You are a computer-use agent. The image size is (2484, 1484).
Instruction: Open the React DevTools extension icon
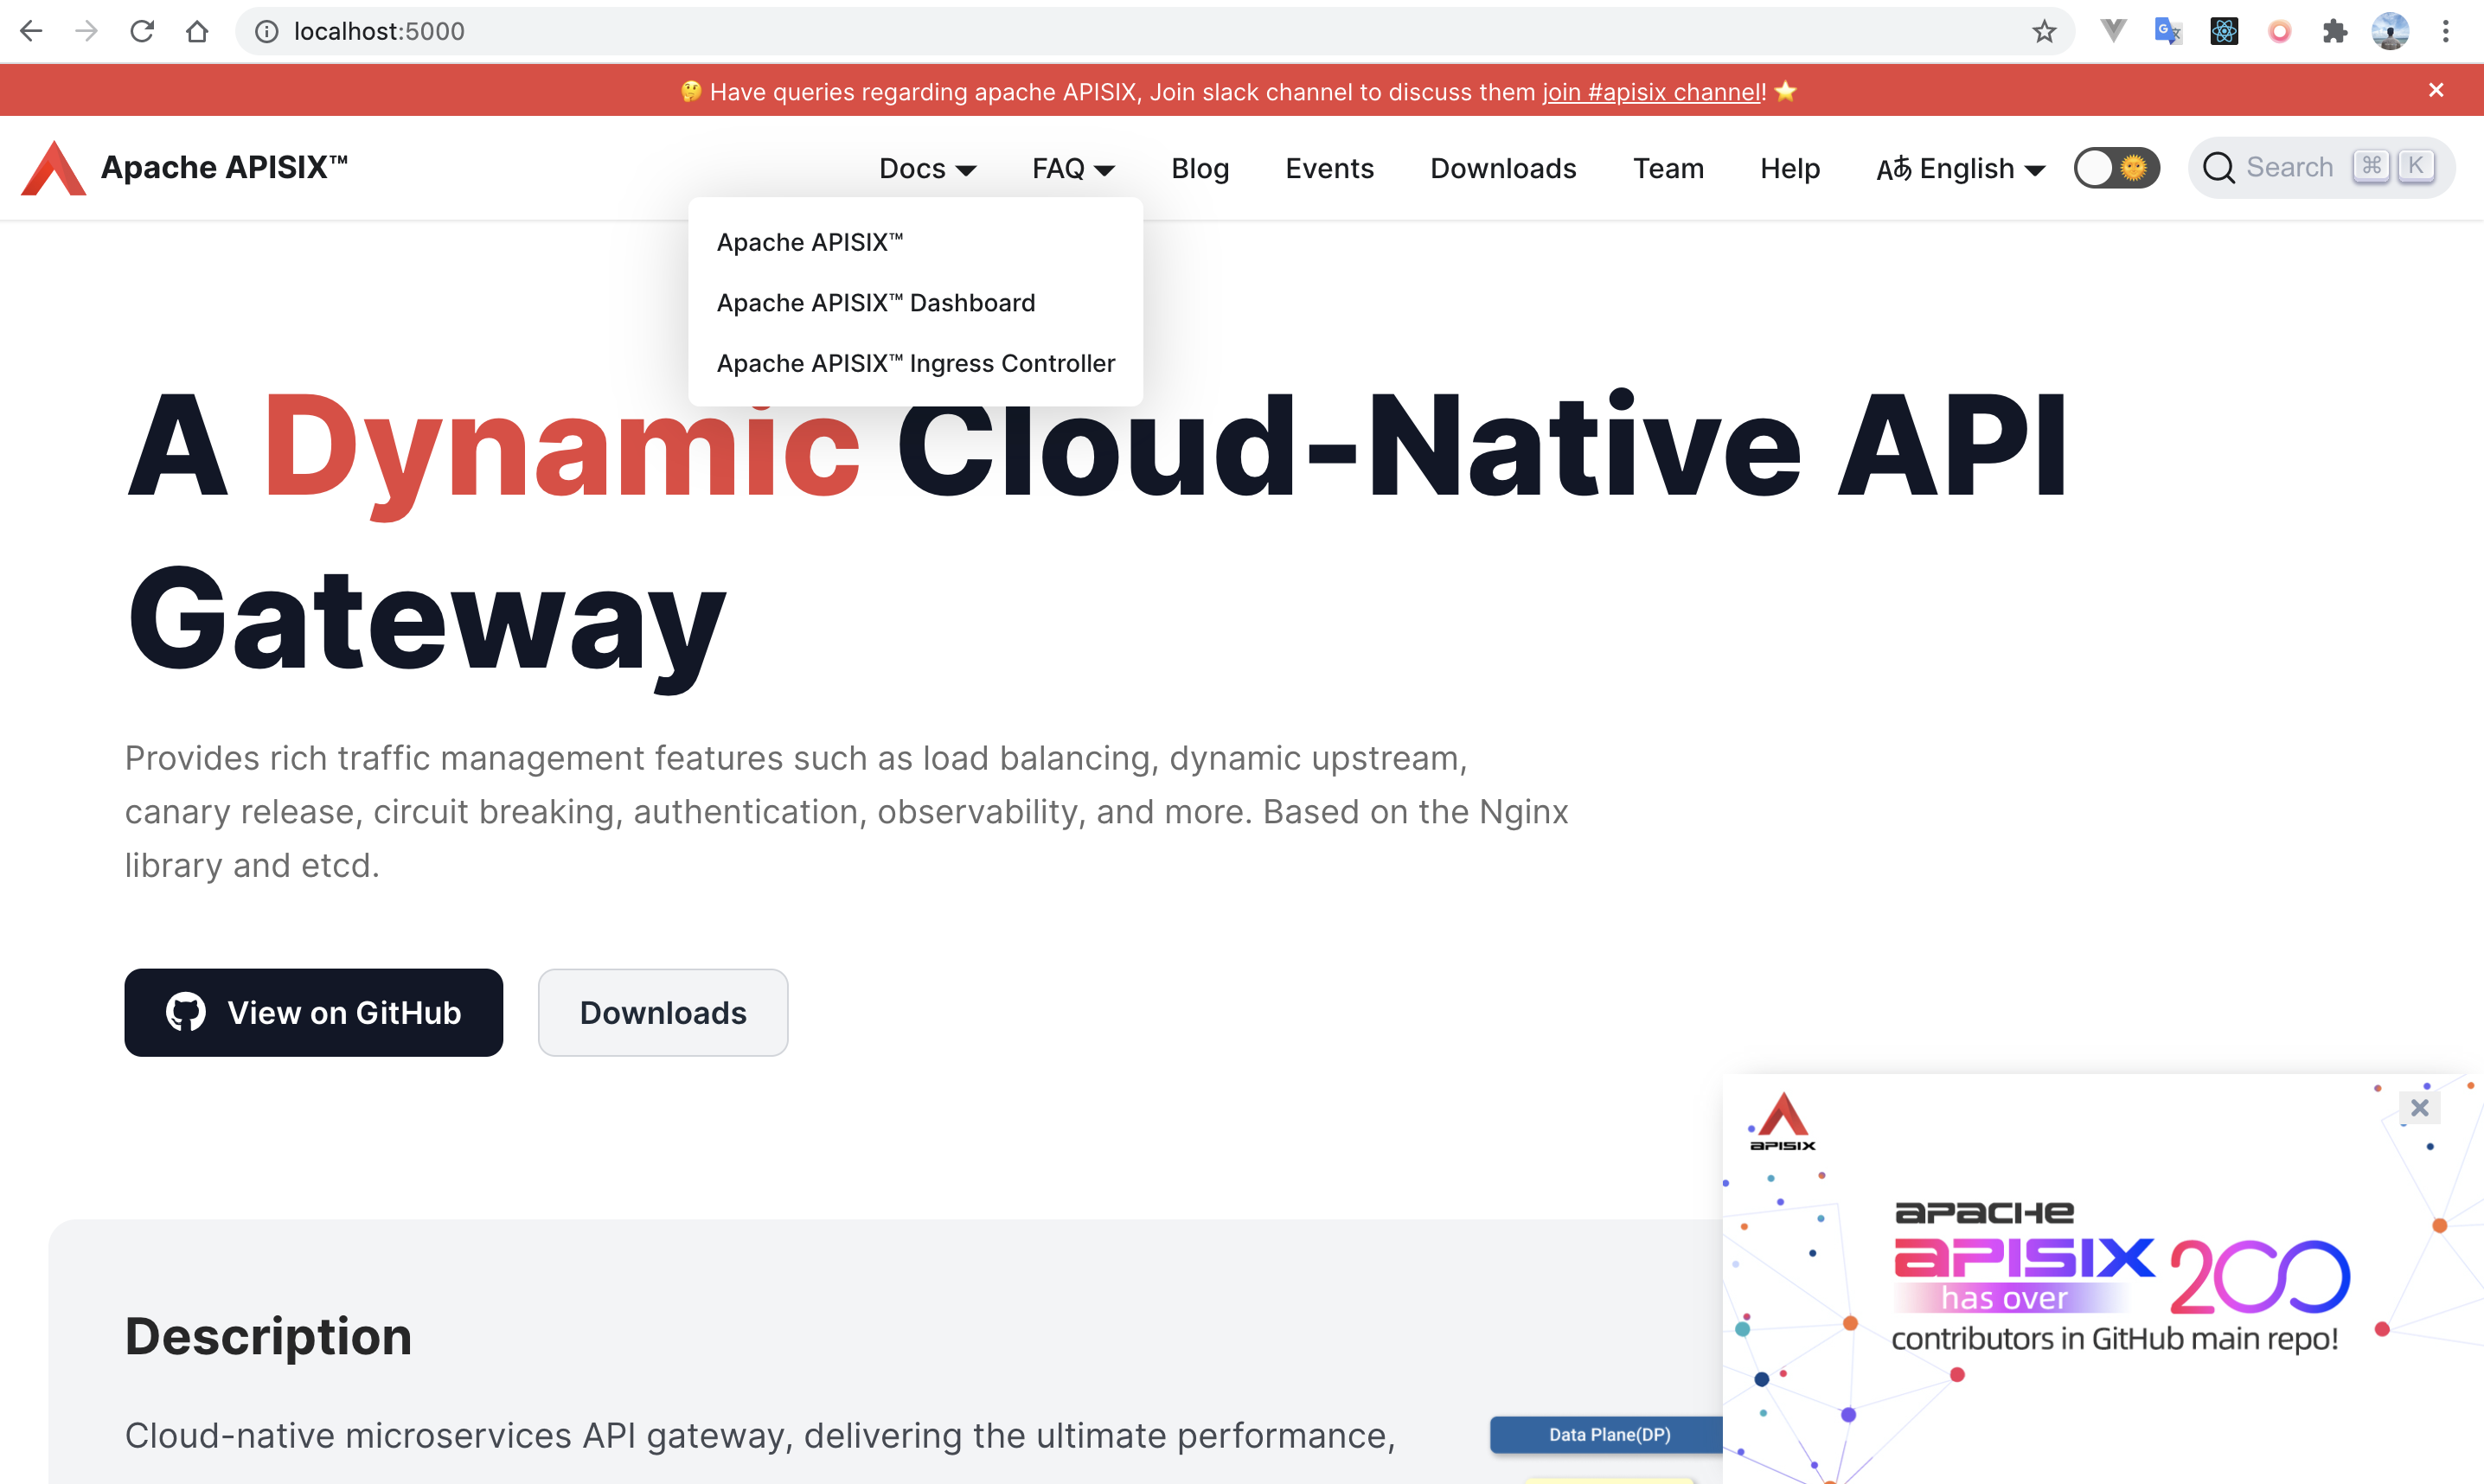coord(2223,31)
